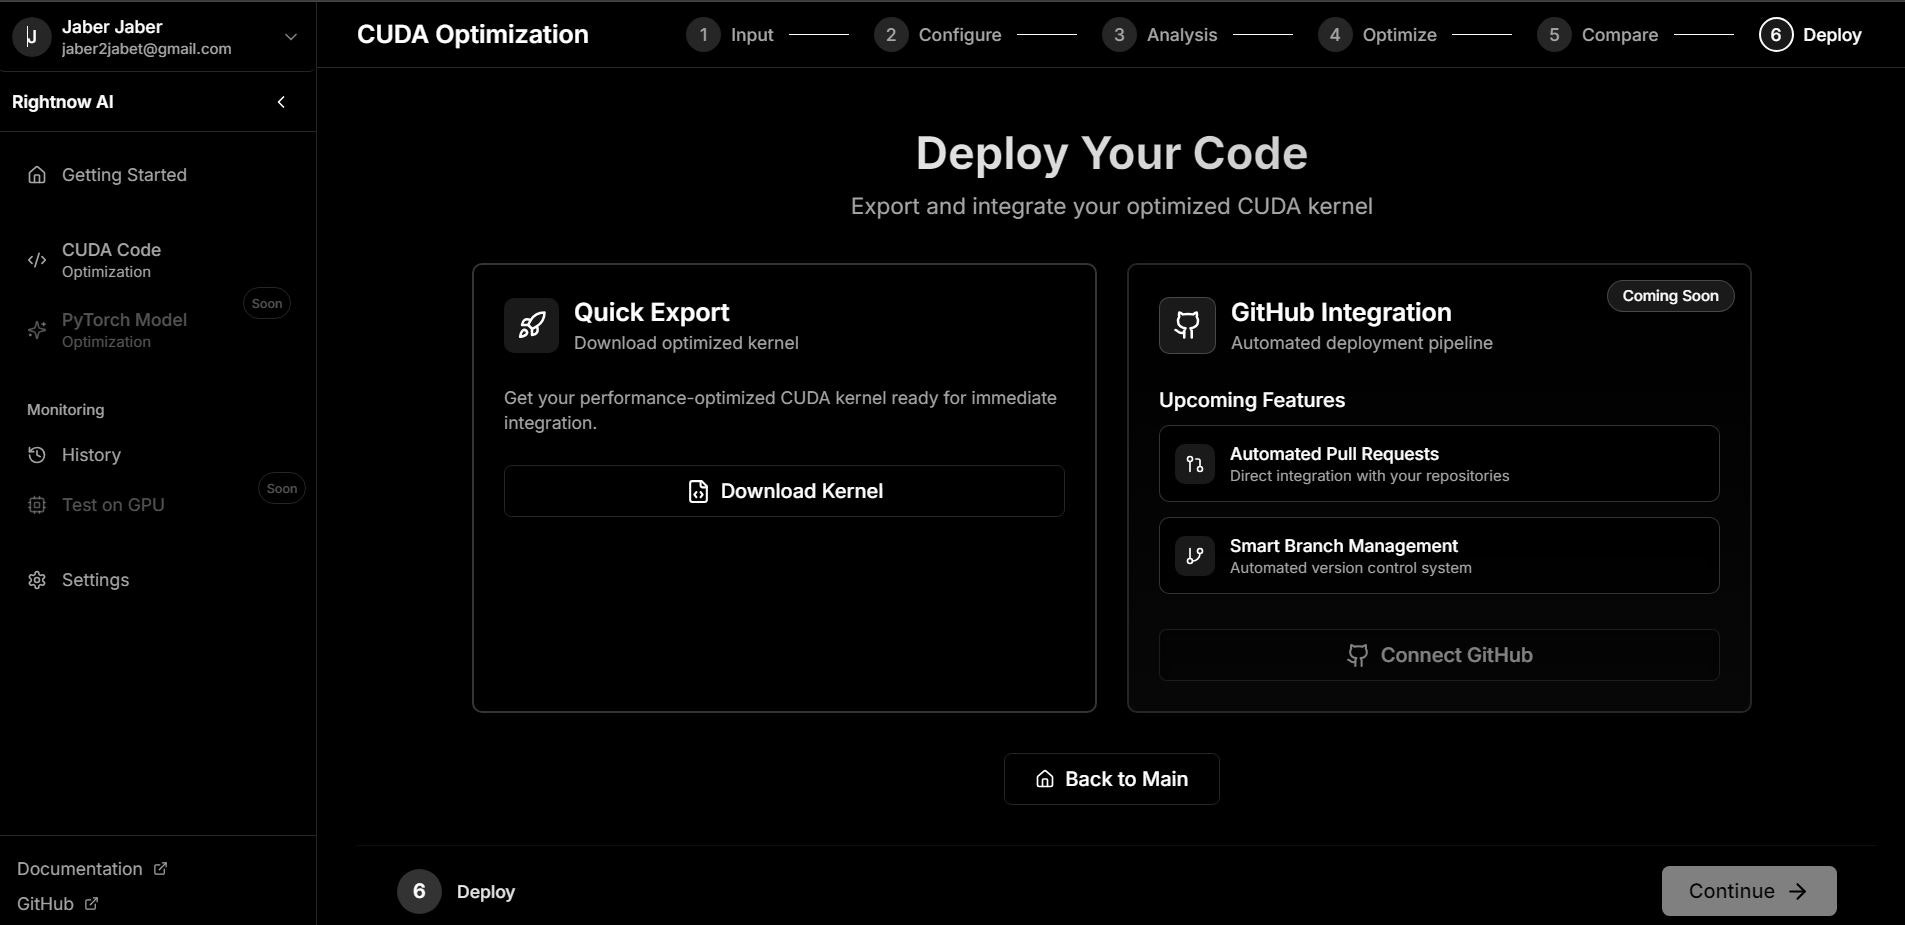1905x925 pixels.
Task: Click the Deploy Your Code heading
Action: coord(1112,153)
